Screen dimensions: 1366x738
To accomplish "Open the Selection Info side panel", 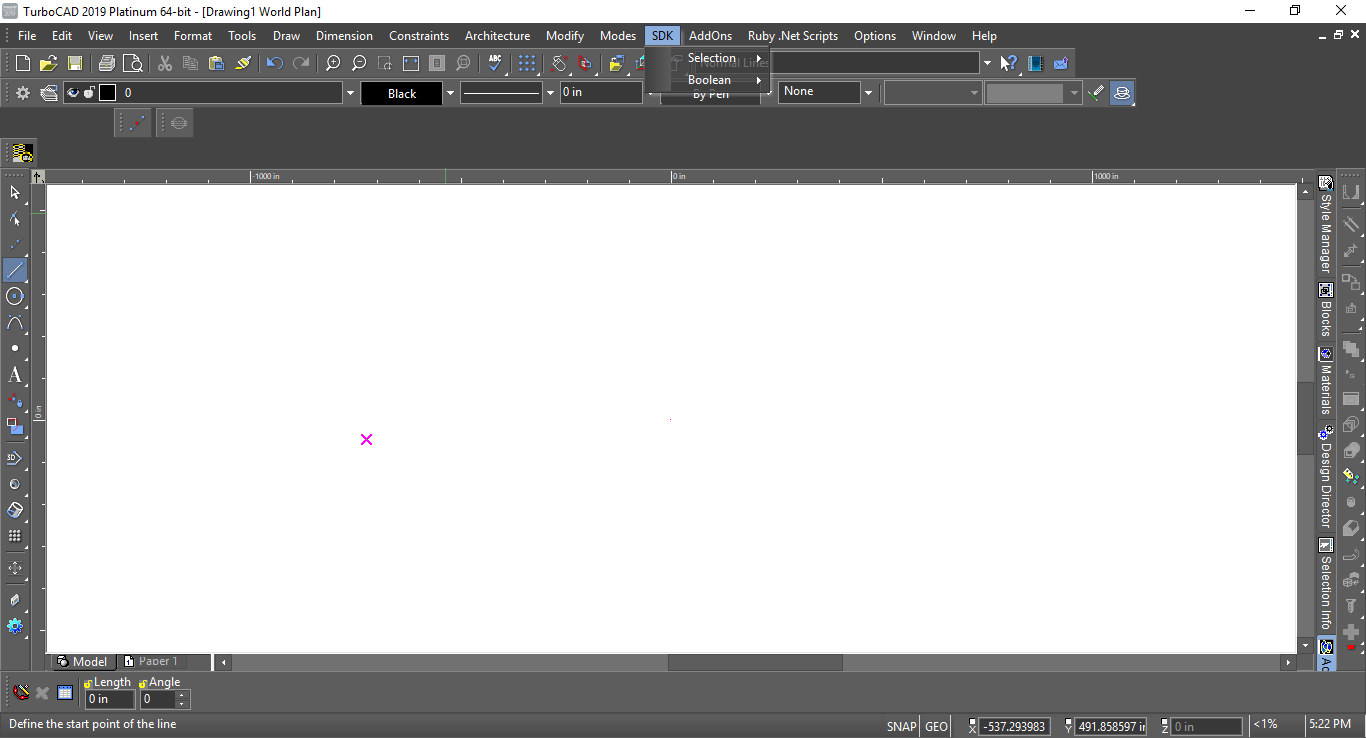I will point(1326,585).
